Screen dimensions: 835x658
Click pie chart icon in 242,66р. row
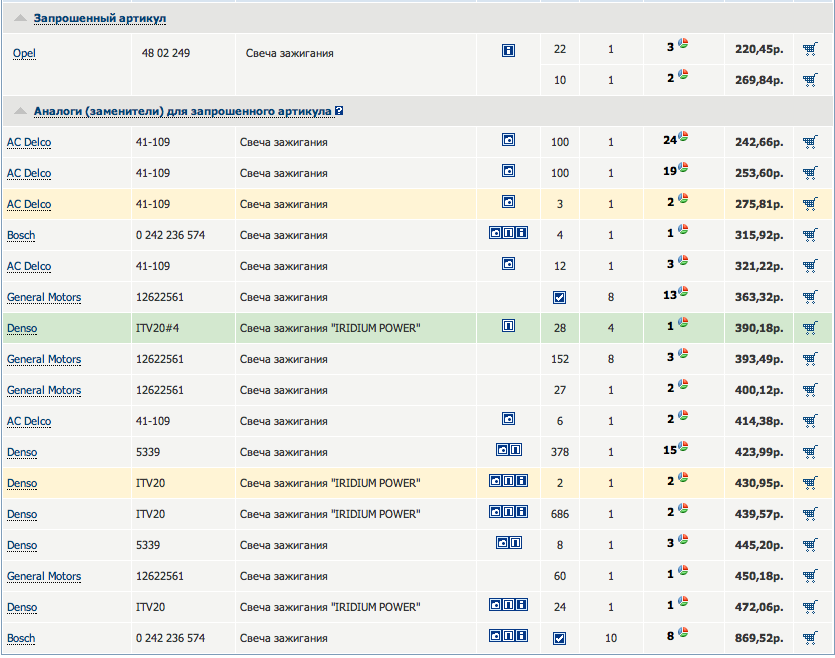pos(683,136)
